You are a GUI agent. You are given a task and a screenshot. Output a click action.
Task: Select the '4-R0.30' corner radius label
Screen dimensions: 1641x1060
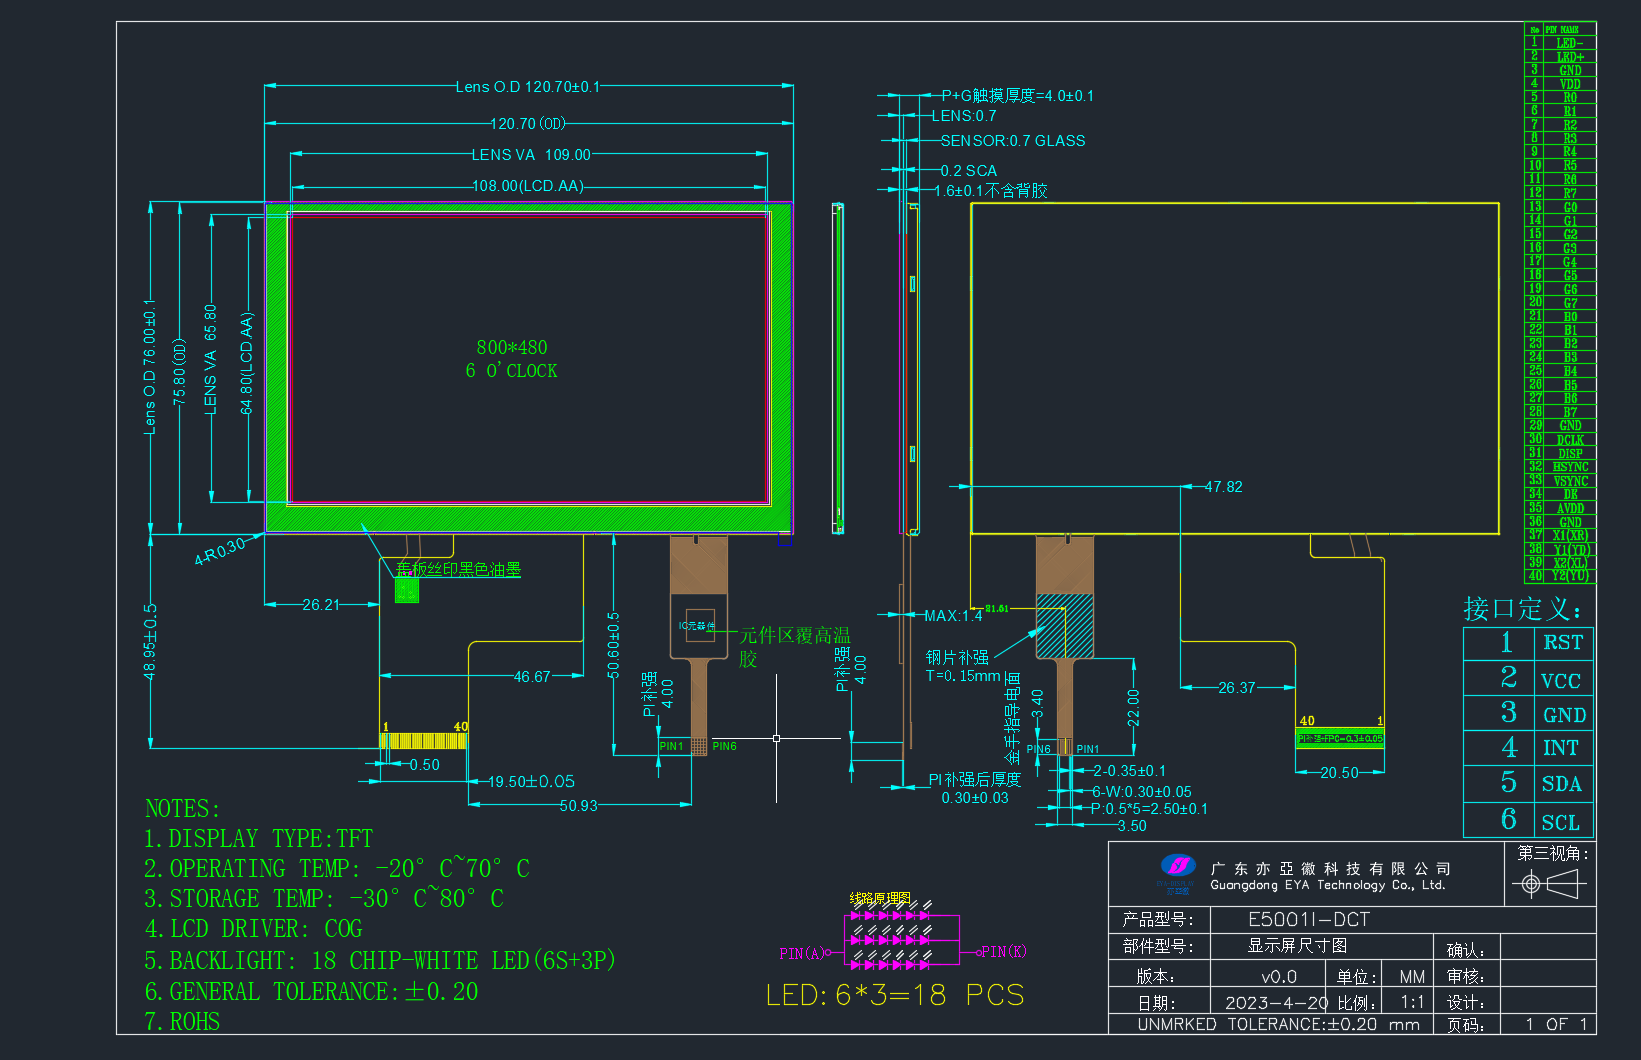pyautogui.click(x=220, y=551)
